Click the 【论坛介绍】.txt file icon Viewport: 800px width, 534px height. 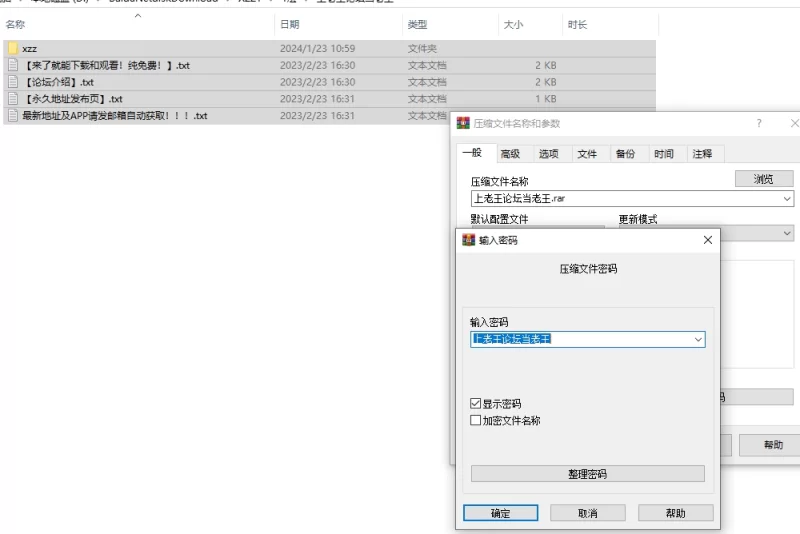pyautogui.click(x=13, y=82)
